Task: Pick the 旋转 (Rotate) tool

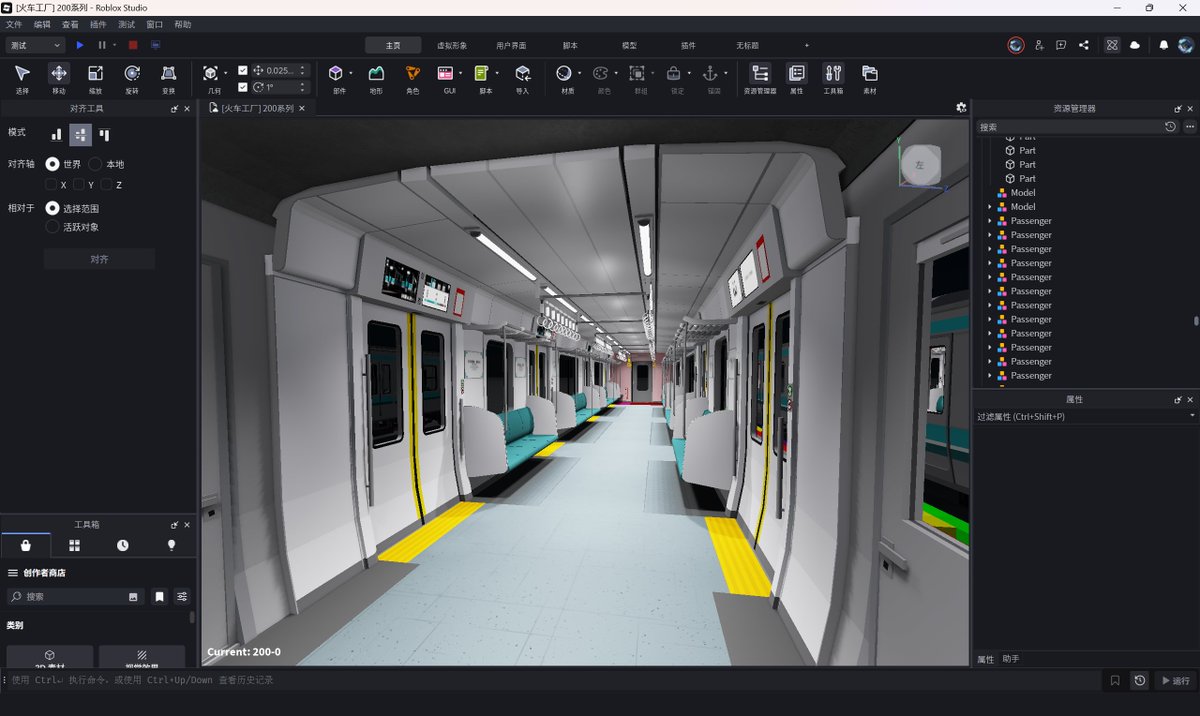Action: [x=132, y=78]
